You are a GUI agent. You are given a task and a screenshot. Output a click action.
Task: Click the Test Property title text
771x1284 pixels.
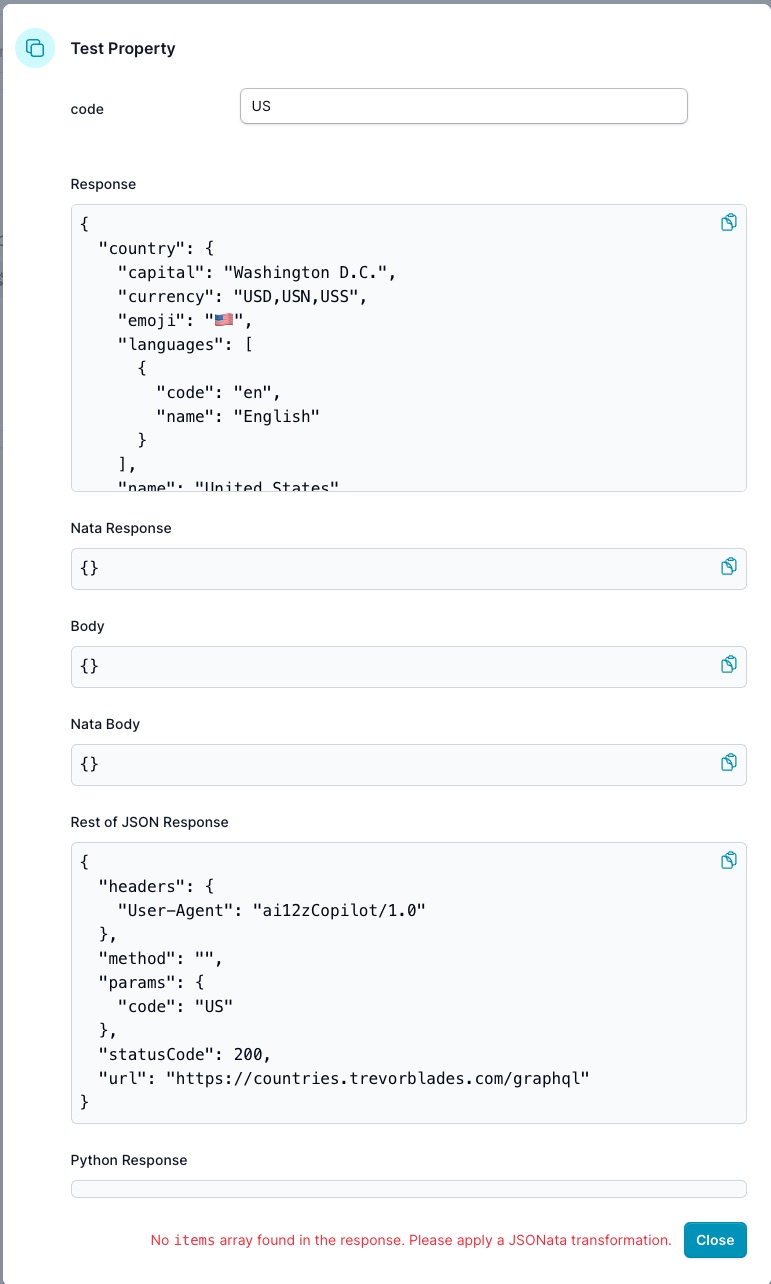click(123, 49)
